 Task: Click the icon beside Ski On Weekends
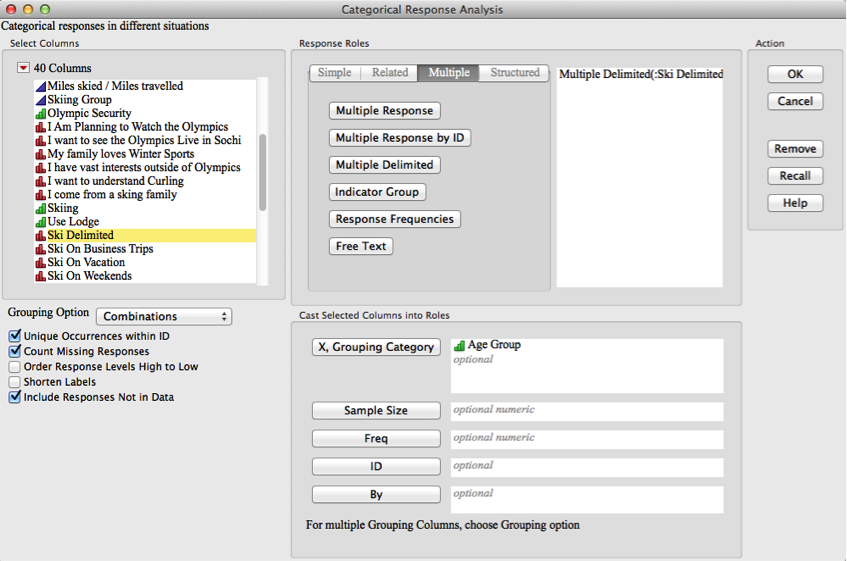(41, 276)
